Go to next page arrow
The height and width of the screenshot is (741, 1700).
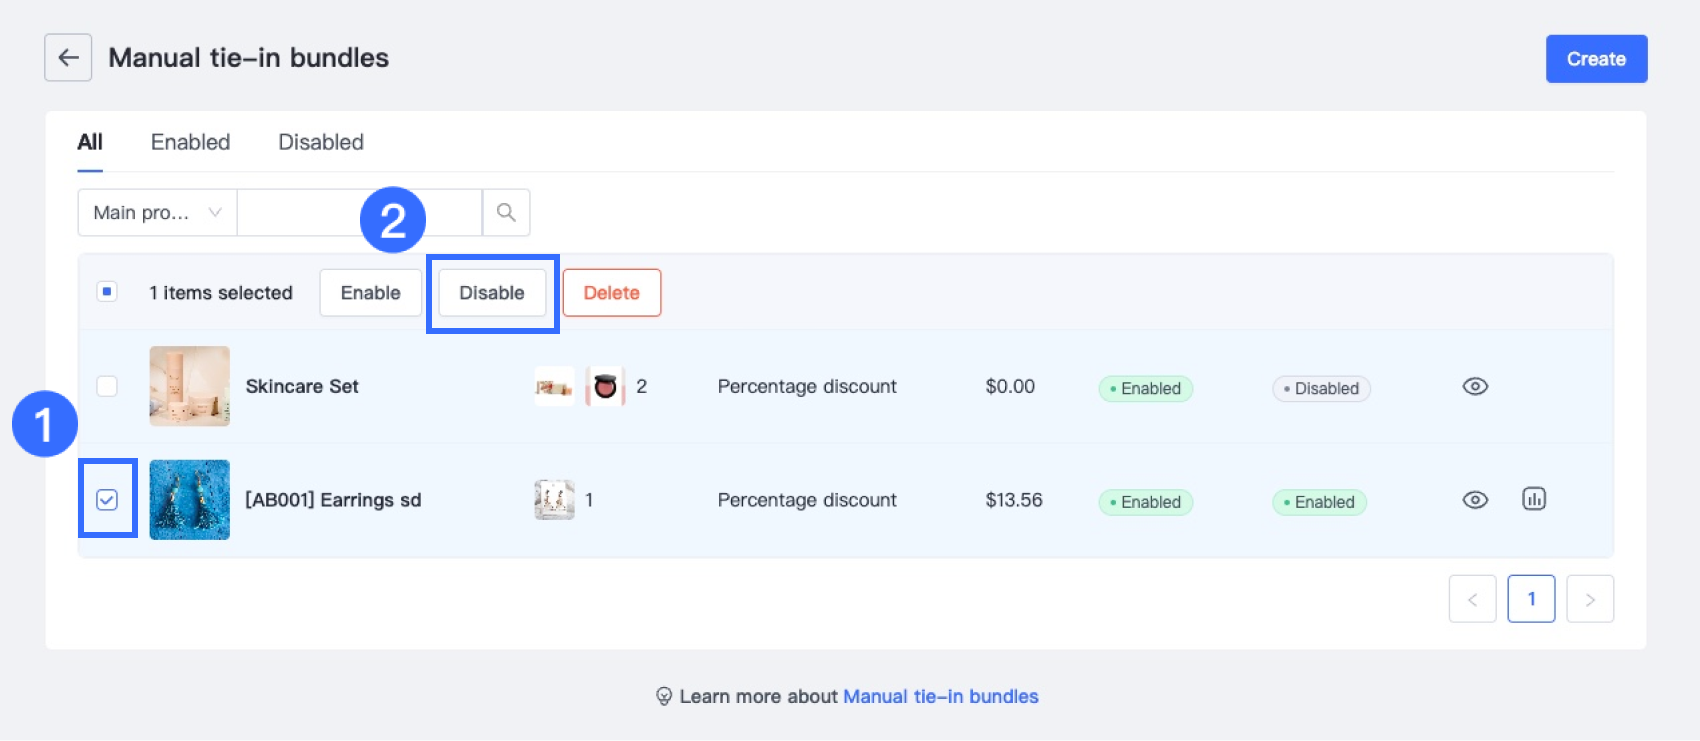[1590, 599]
